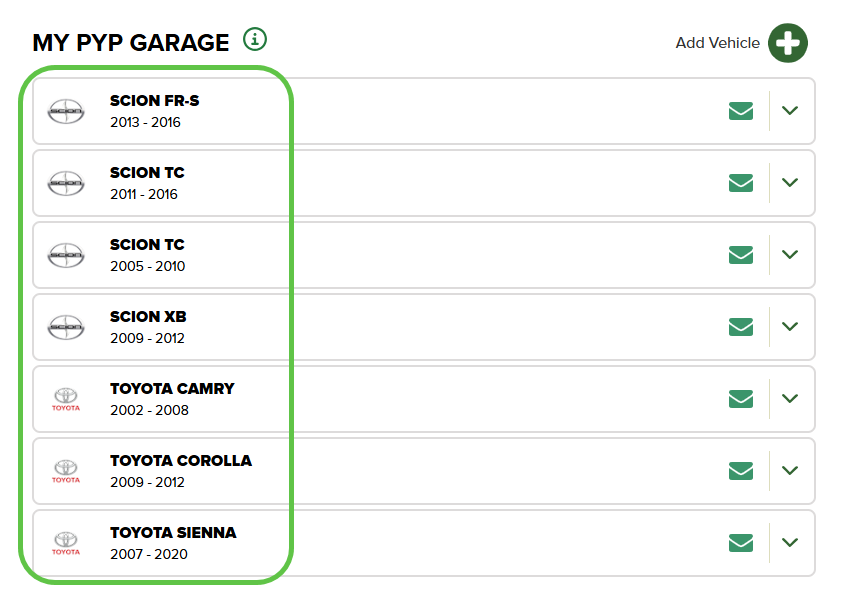Expand details for the Scion FR-S vehicle
The height and width of the screenshot is (593, 843).
pyautogui.click(x=789, y=110)
